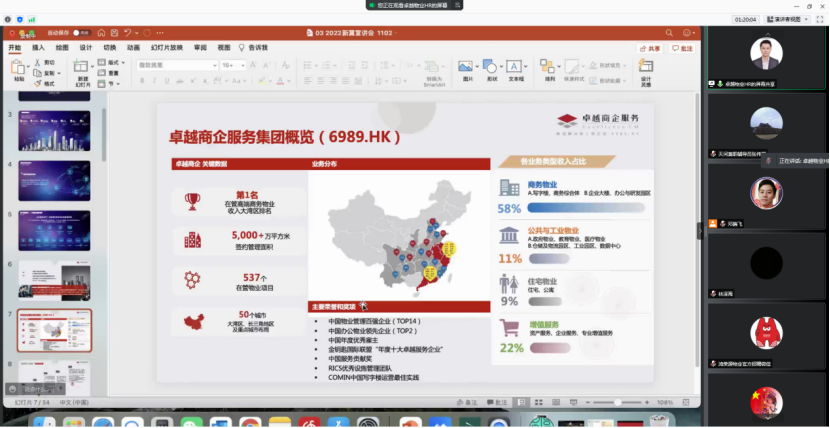
Task: Open the 插入 Insert tab
Action: [x=38, y=48]
